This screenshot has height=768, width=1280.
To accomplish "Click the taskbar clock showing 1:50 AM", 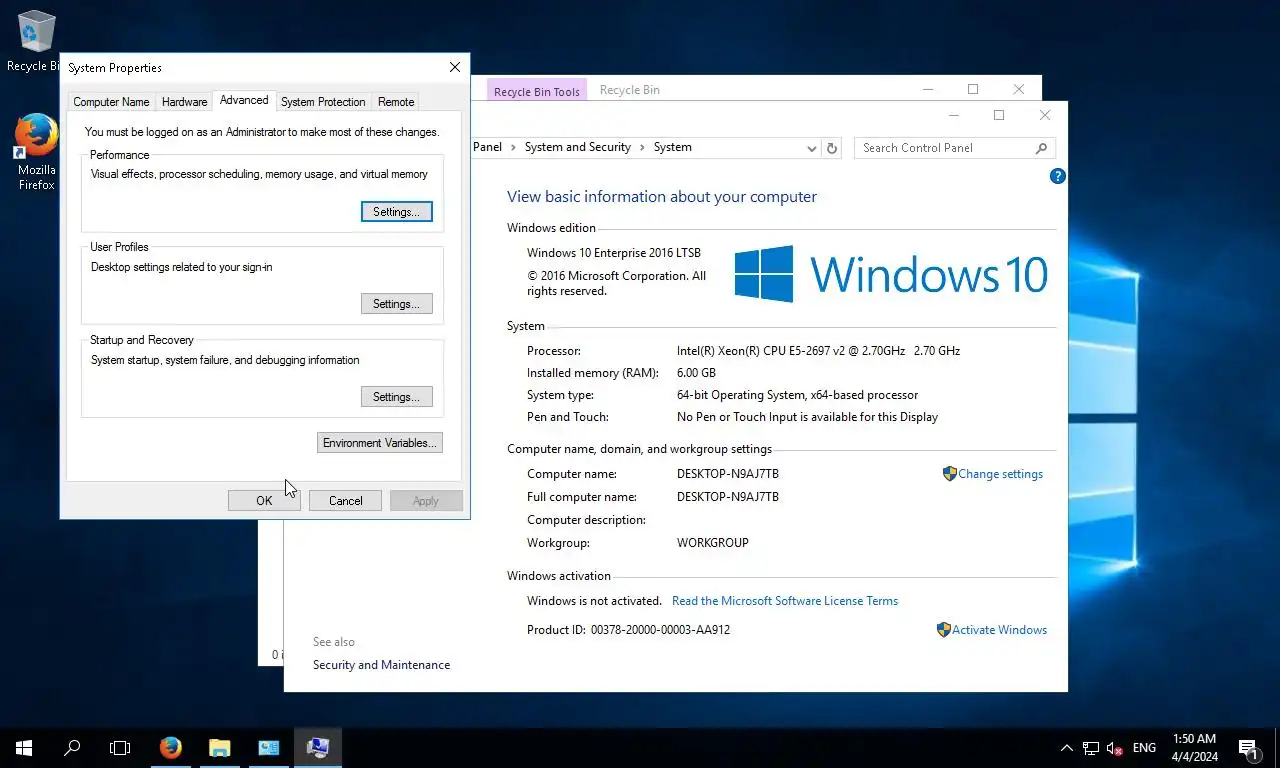I will click(x=1194, y=747).
